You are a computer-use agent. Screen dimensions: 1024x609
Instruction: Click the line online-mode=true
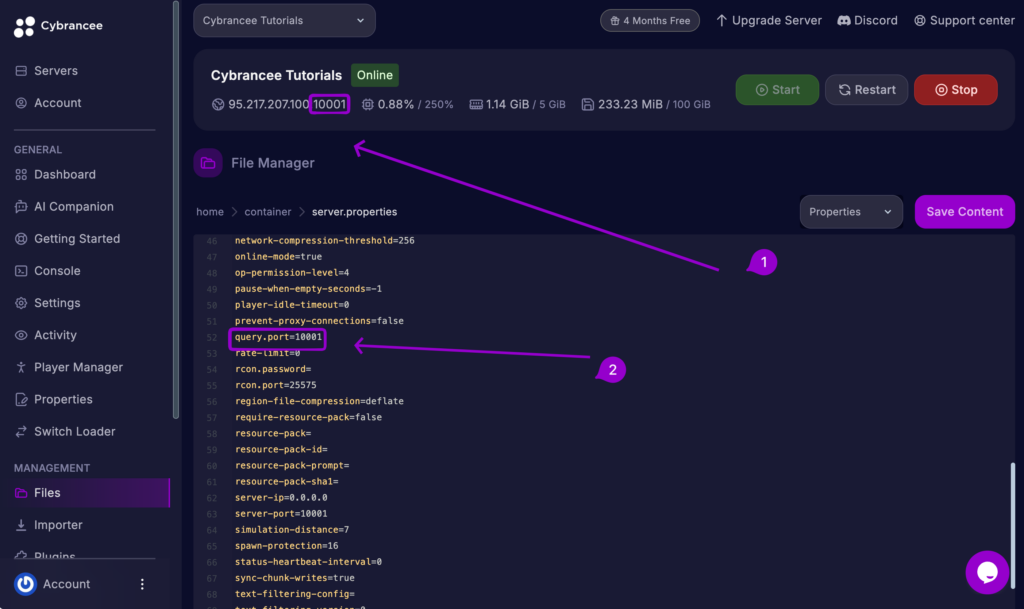click(x=278, y=257)
